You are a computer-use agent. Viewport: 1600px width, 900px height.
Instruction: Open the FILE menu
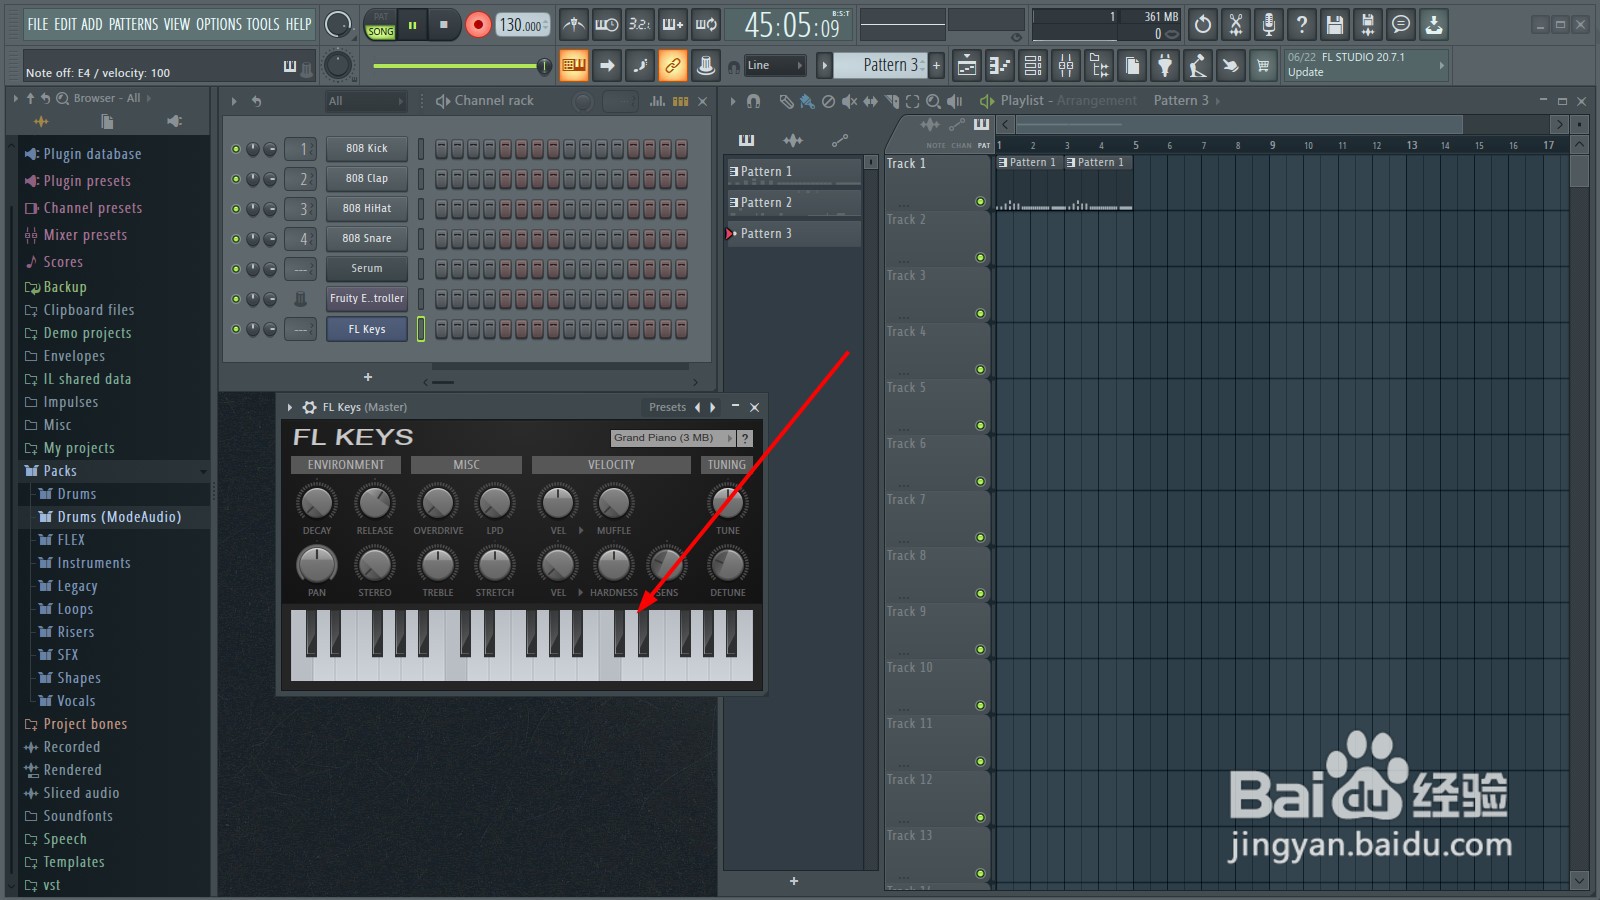click(x=38, y=24)
